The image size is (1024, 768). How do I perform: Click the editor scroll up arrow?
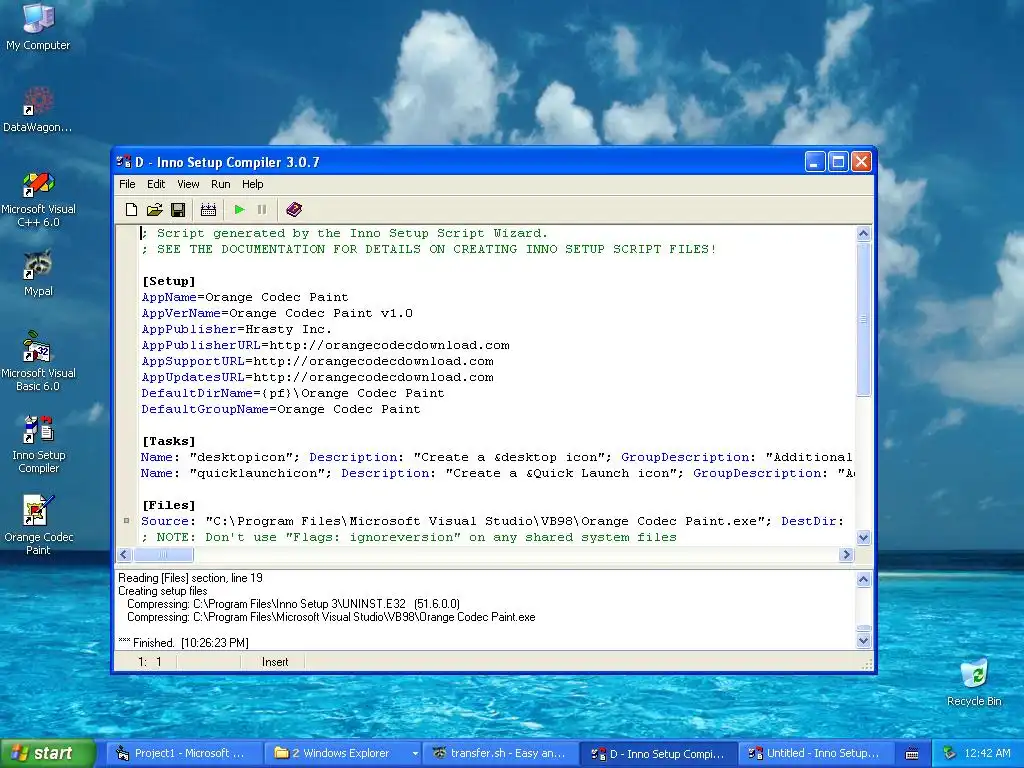point(863,234)
